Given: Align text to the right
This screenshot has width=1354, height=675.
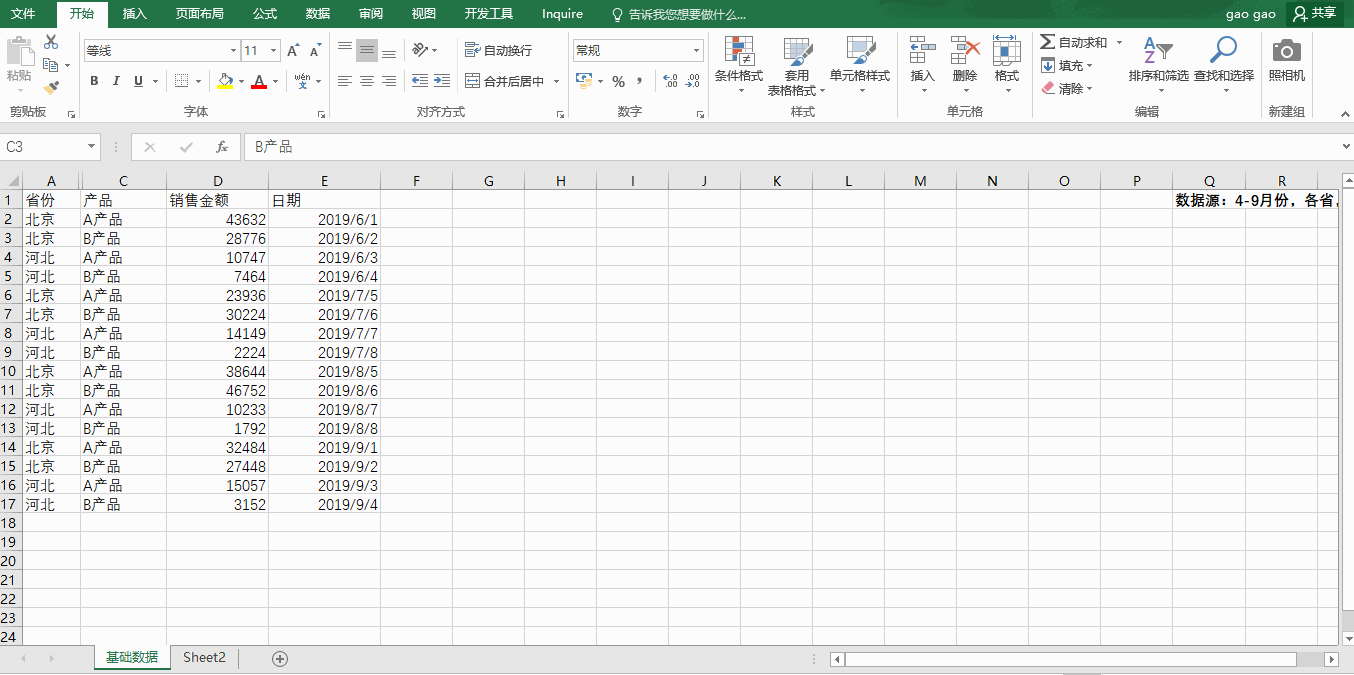Looking at the screenshot, I should [389, 81].
